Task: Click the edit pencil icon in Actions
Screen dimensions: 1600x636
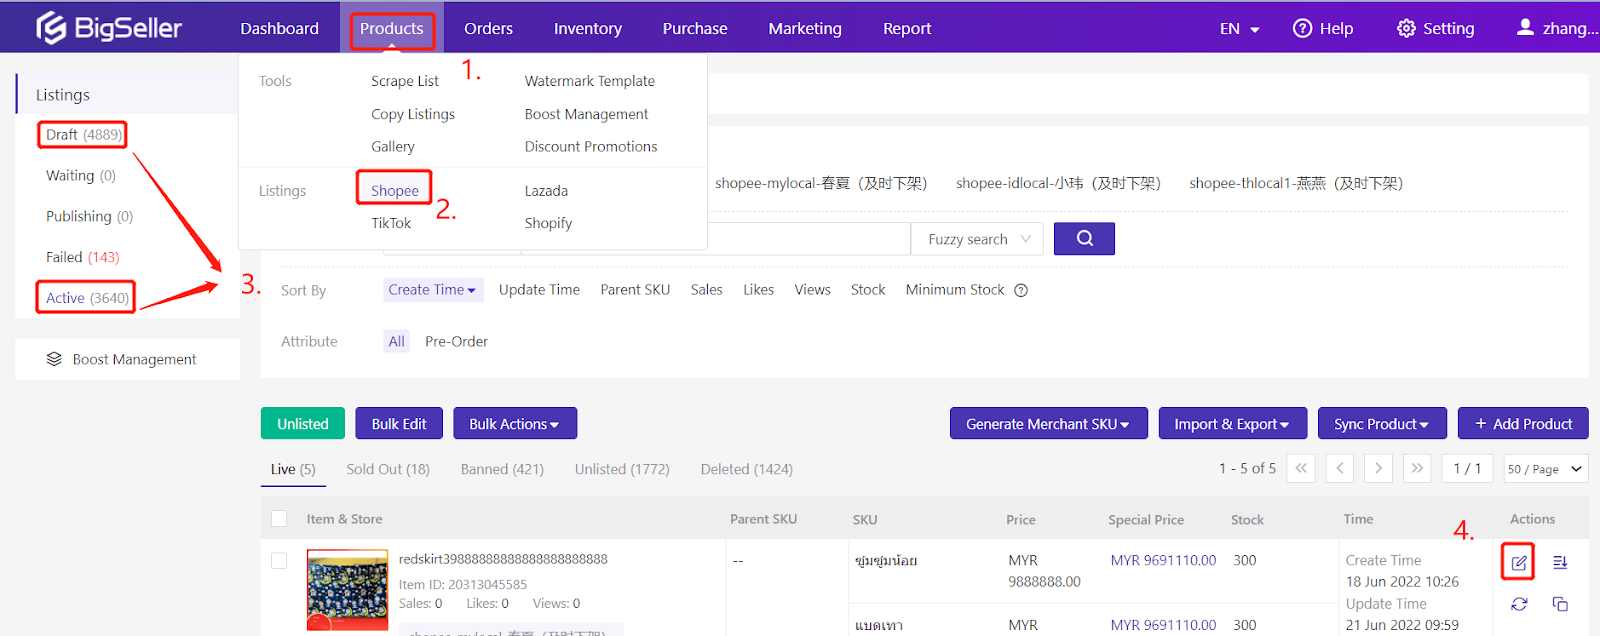Action: click(1518, 562)
